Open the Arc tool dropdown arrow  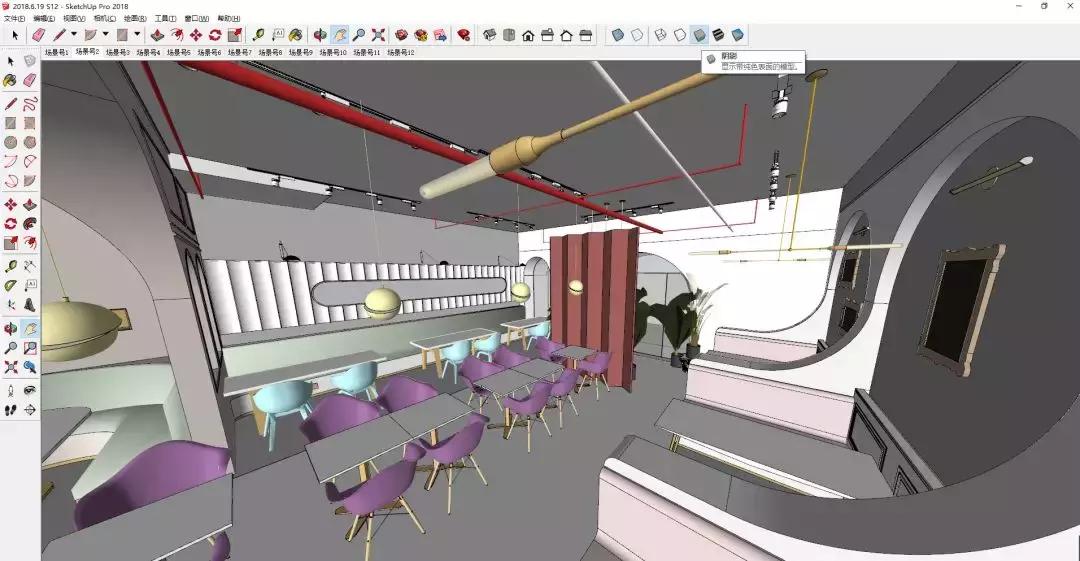[105, 35]
